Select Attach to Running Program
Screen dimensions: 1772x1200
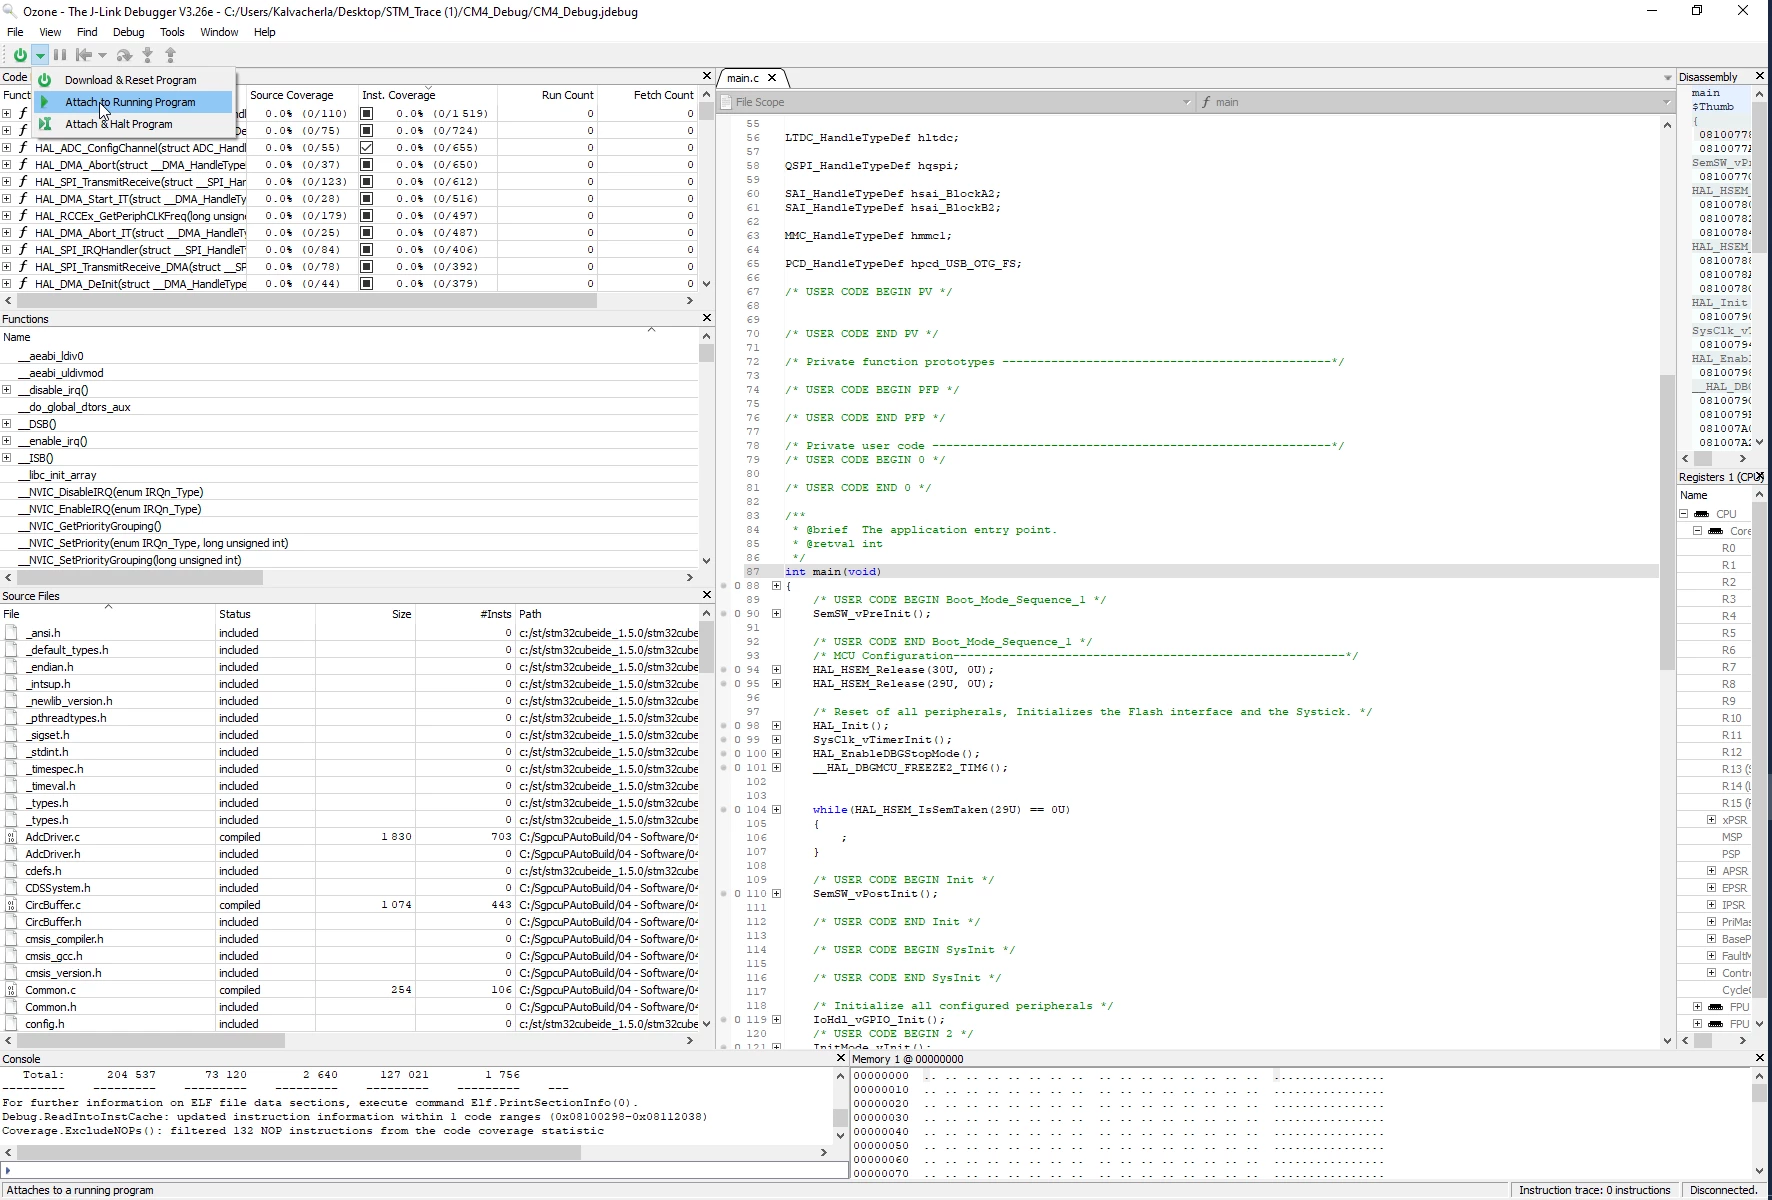[134, 102]
